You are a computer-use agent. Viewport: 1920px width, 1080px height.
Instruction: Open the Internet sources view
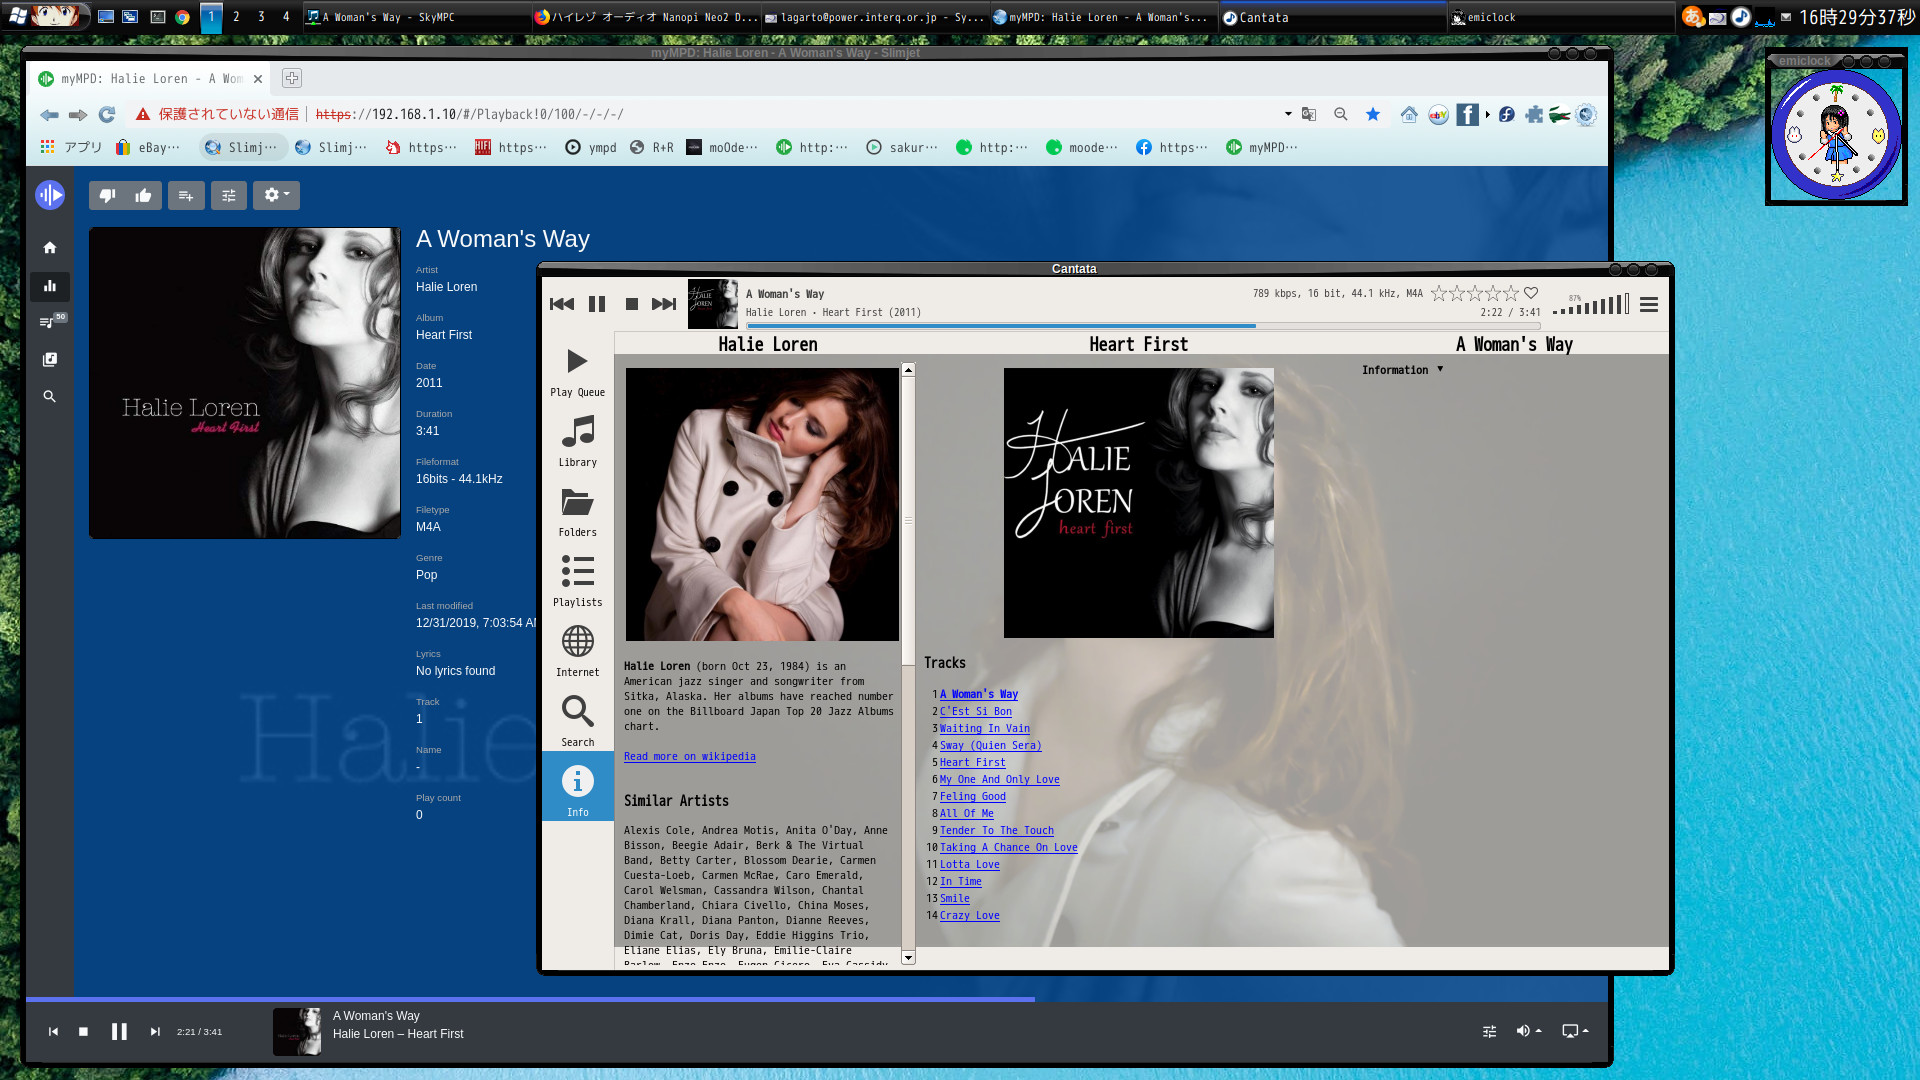click(577, 652)
